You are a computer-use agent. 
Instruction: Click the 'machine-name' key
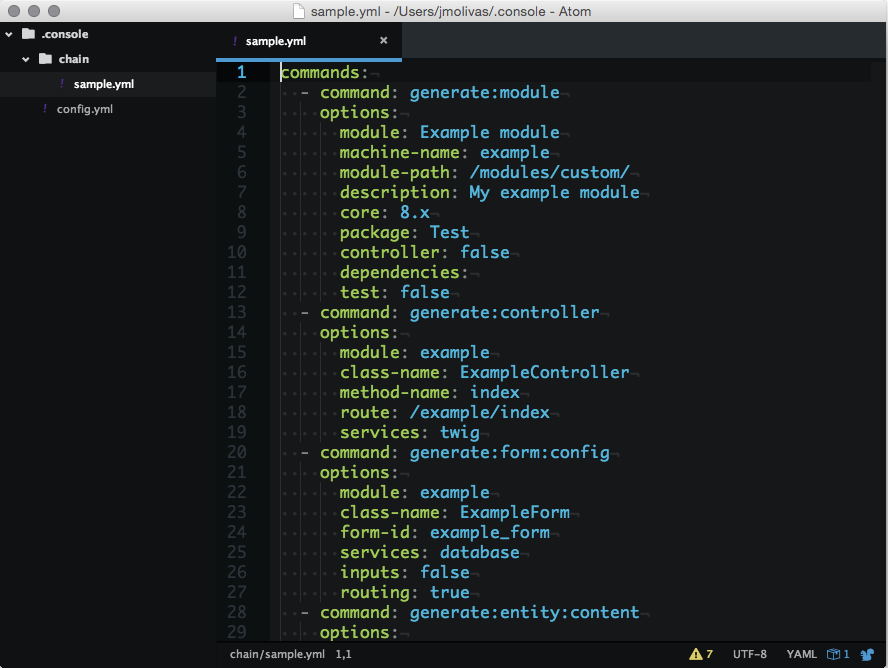400,153
